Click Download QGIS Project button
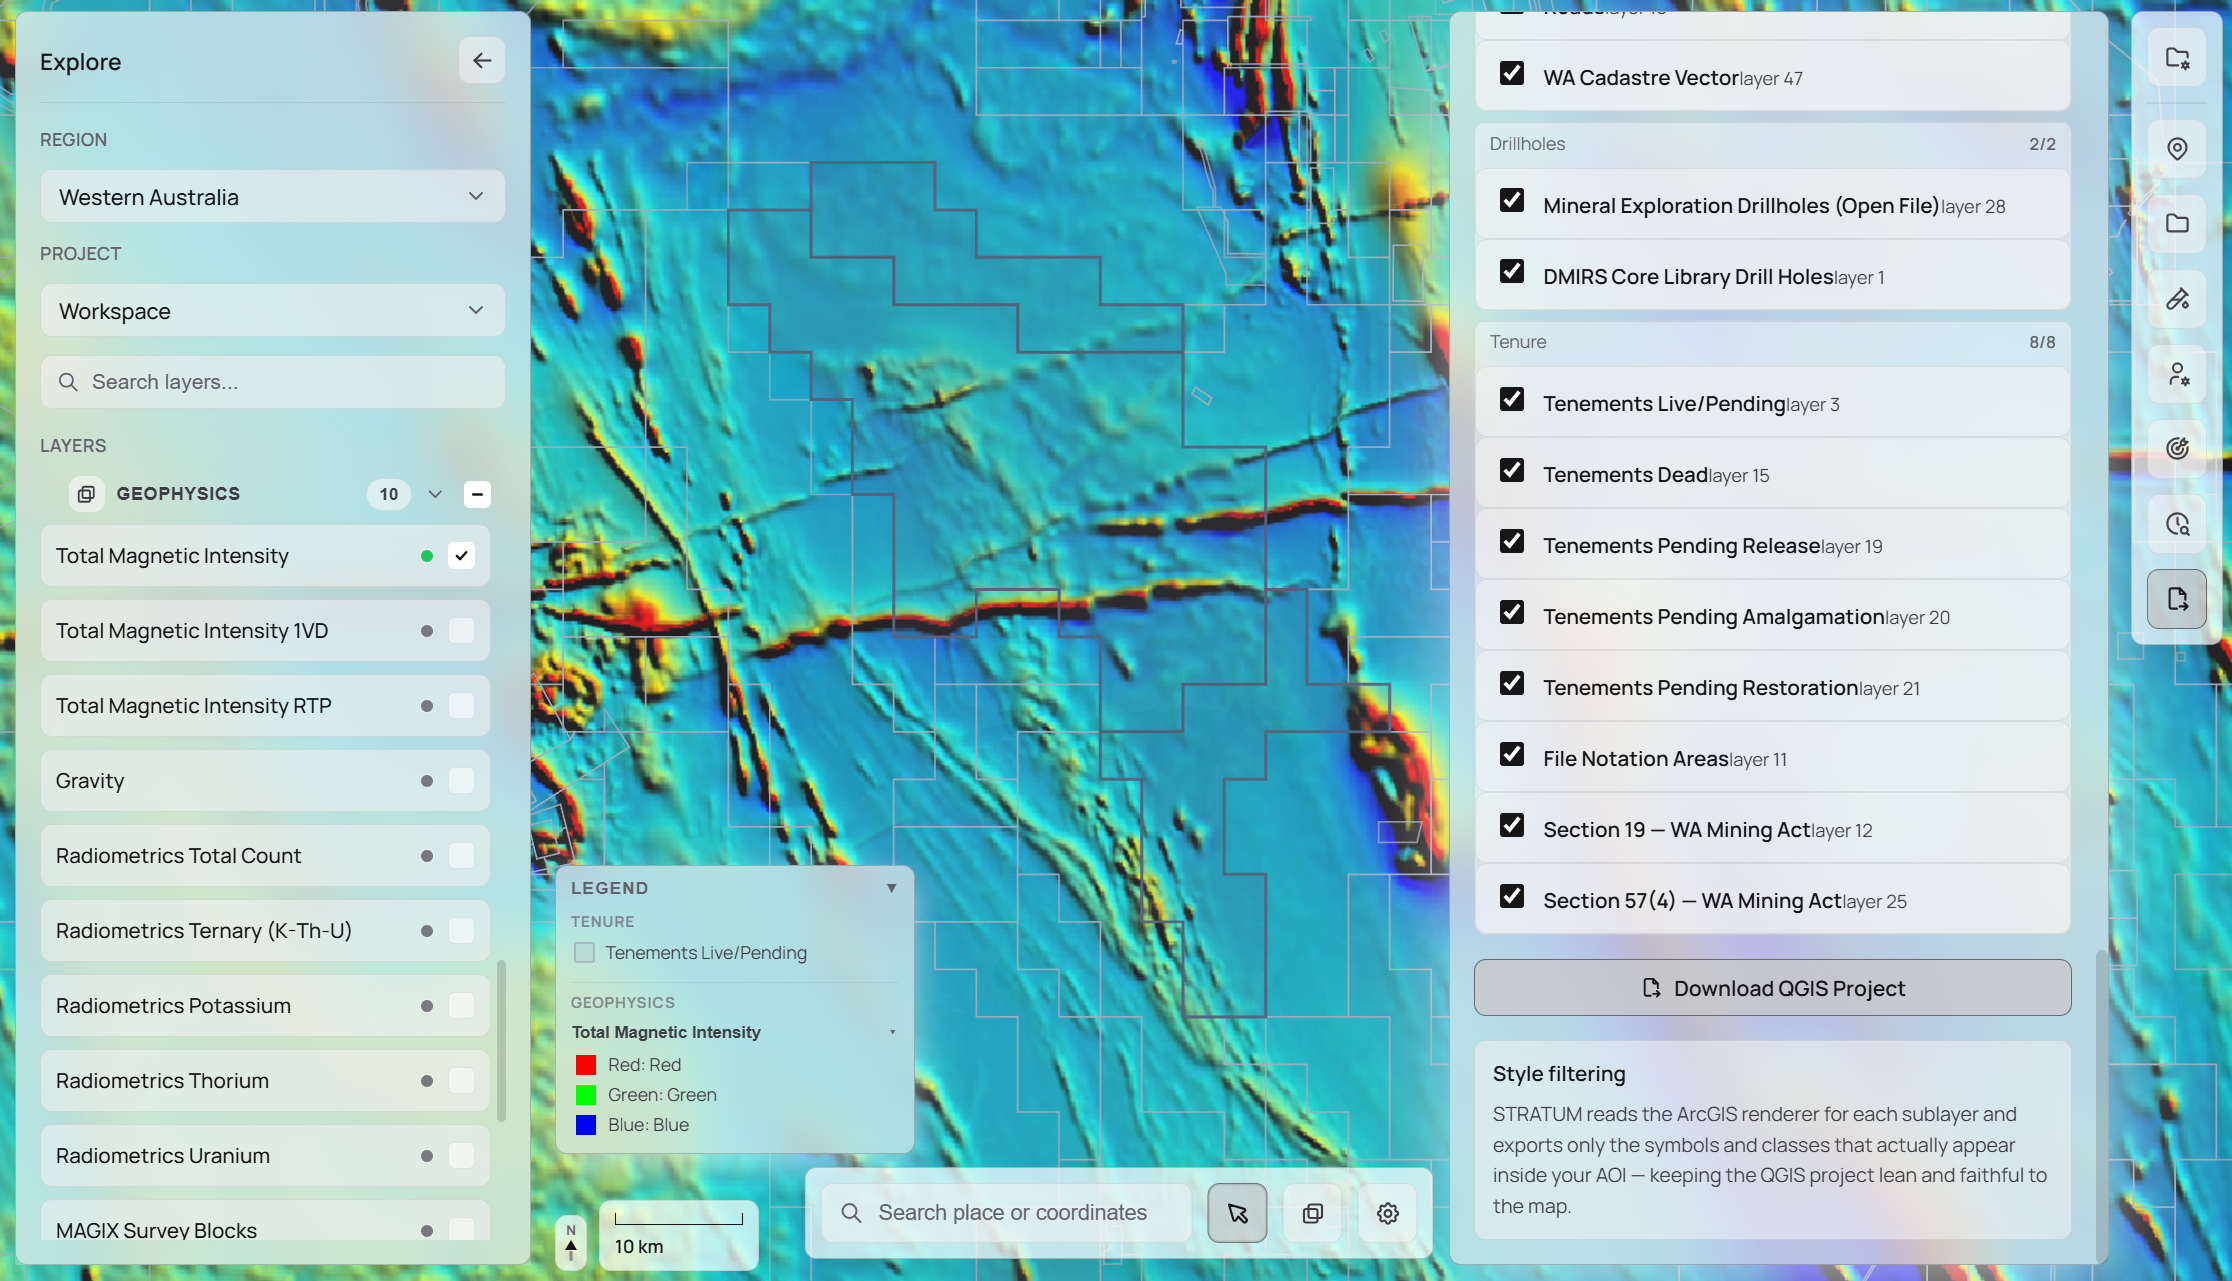This screenshot has height=1281, width=2232. tap(1772, 988)
